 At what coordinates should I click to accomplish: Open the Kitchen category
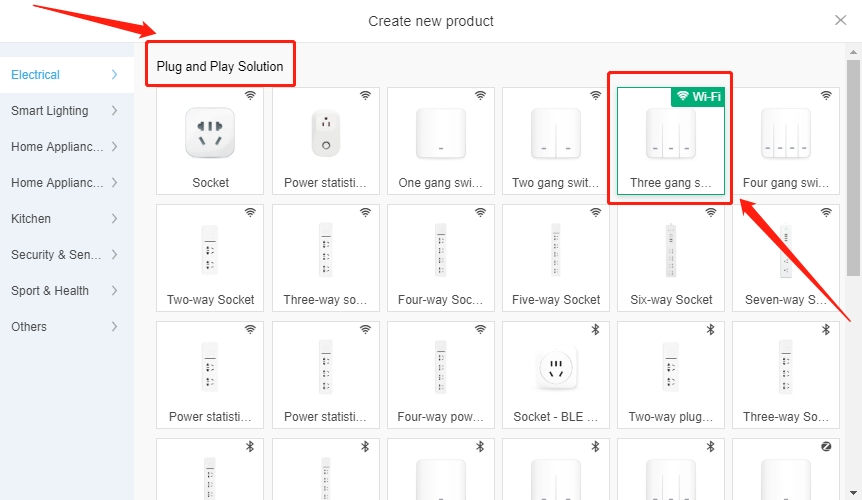pyautogui.click(x=67, y=219)
